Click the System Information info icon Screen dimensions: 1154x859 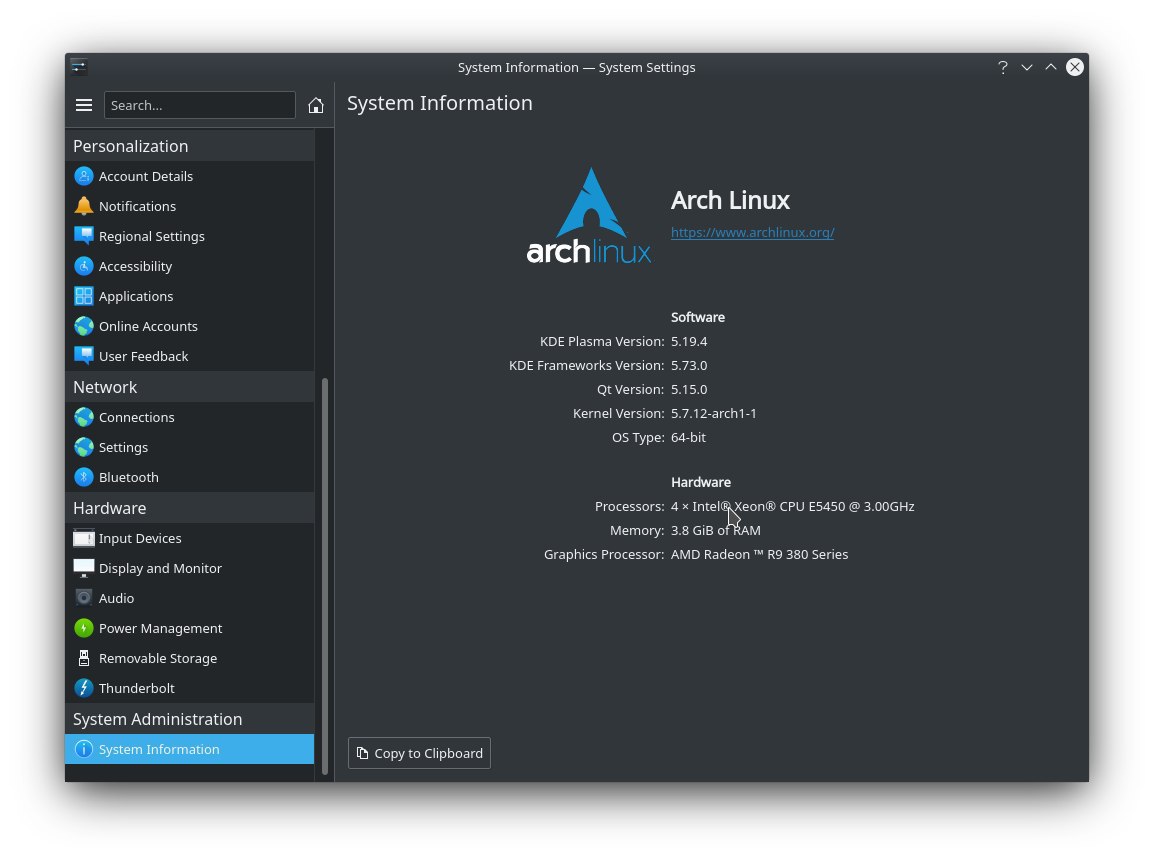(84, 749)
